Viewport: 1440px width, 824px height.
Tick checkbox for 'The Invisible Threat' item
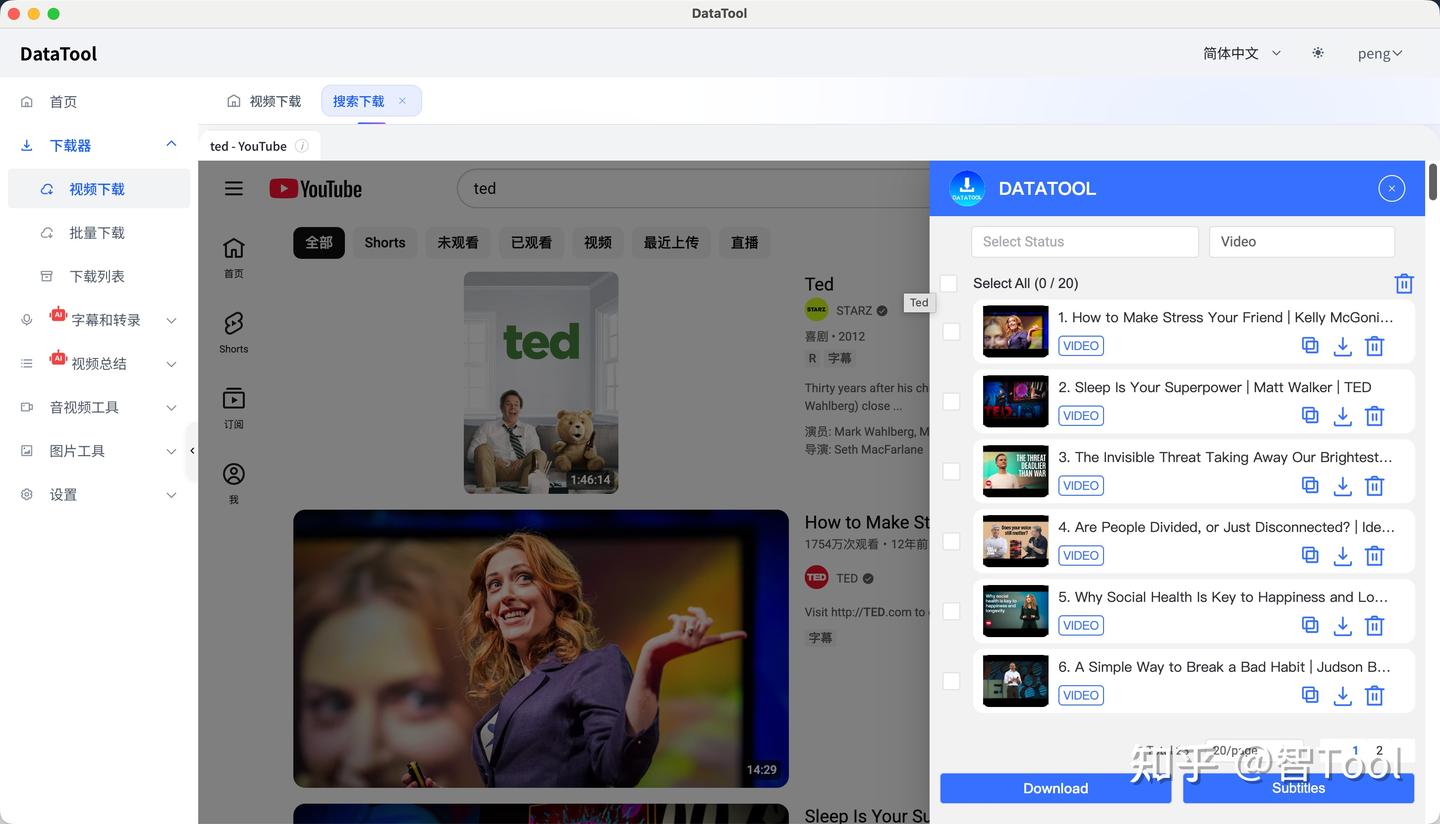click(952, 472)
